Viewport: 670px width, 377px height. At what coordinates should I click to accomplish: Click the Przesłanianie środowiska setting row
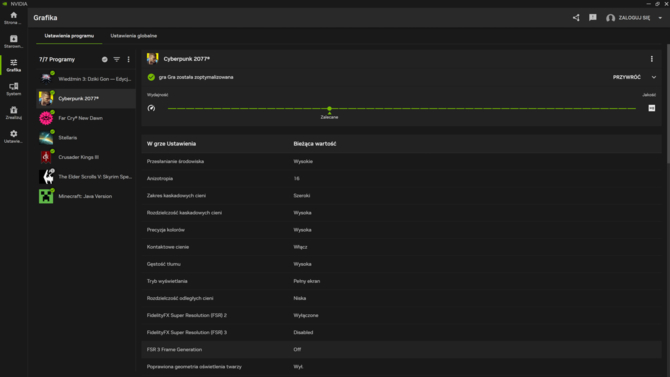[x=401, y=161]
